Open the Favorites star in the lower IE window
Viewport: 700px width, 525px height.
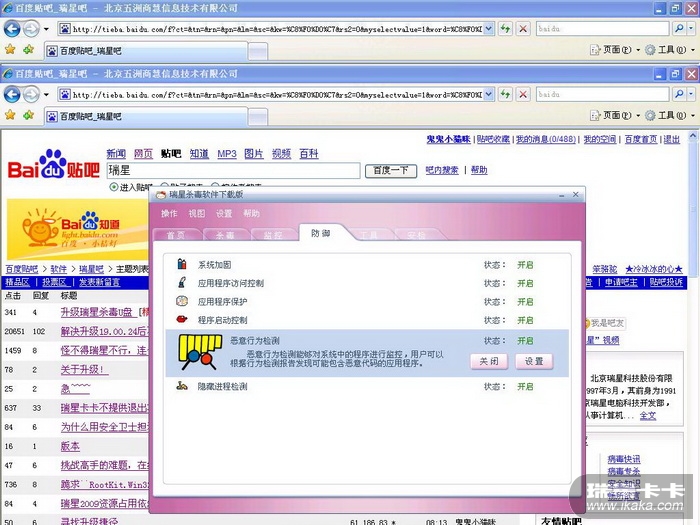tap(10, 115)
